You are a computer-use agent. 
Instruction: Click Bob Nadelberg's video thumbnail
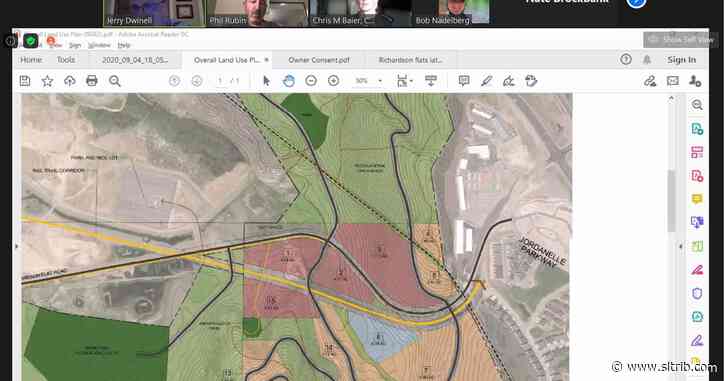point(451,13)
